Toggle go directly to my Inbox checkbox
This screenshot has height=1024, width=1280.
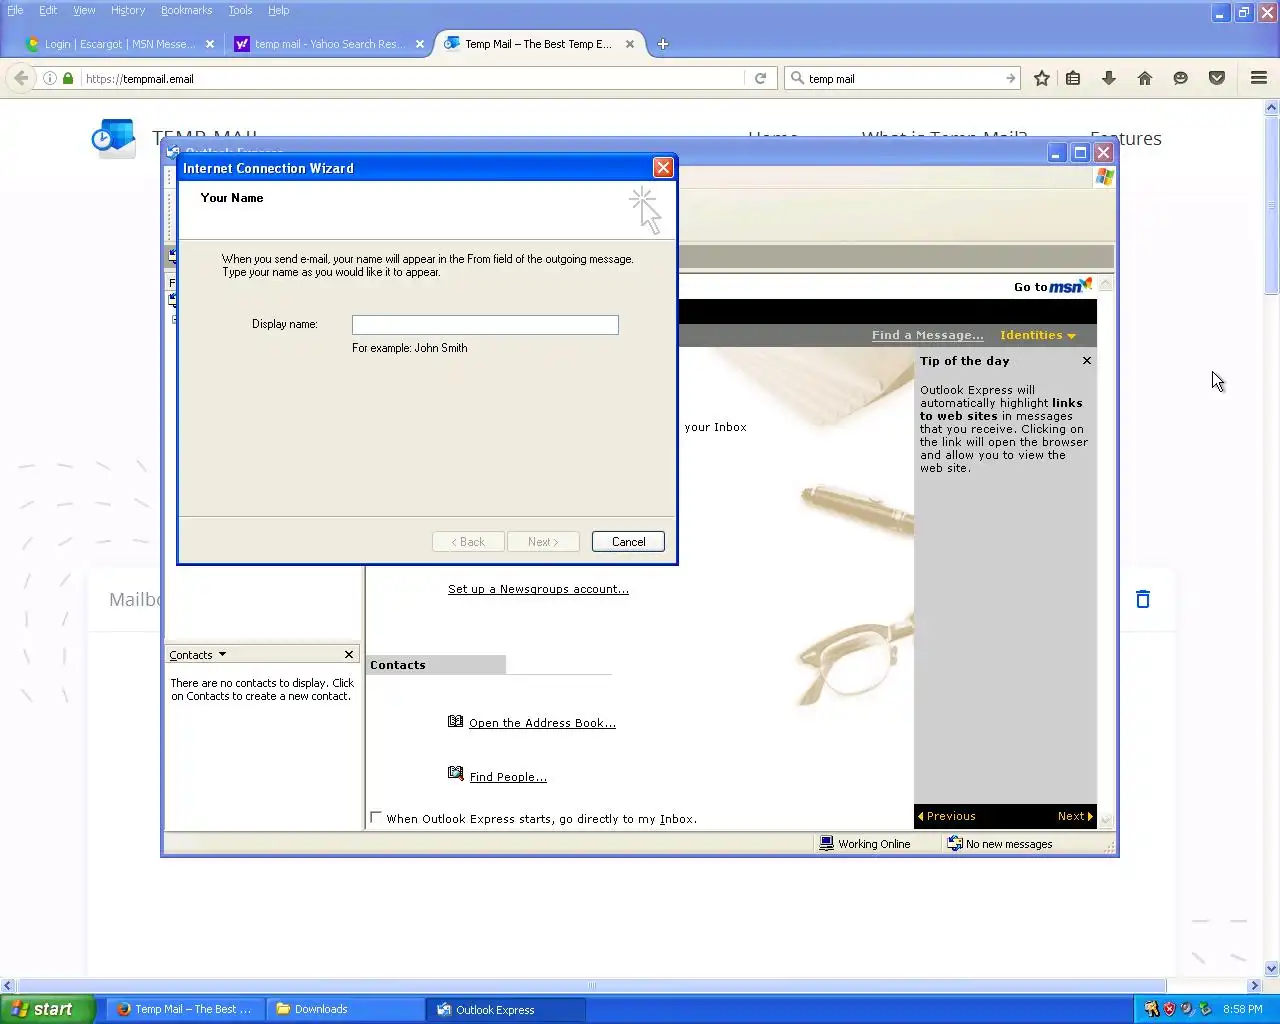click(376, 817)
